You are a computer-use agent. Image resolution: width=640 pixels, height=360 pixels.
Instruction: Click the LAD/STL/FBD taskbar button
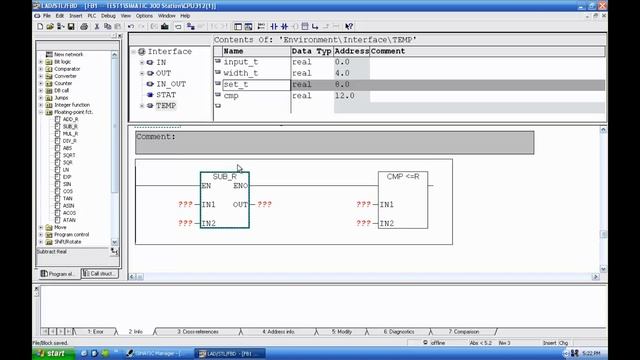[x=231, y=353]
